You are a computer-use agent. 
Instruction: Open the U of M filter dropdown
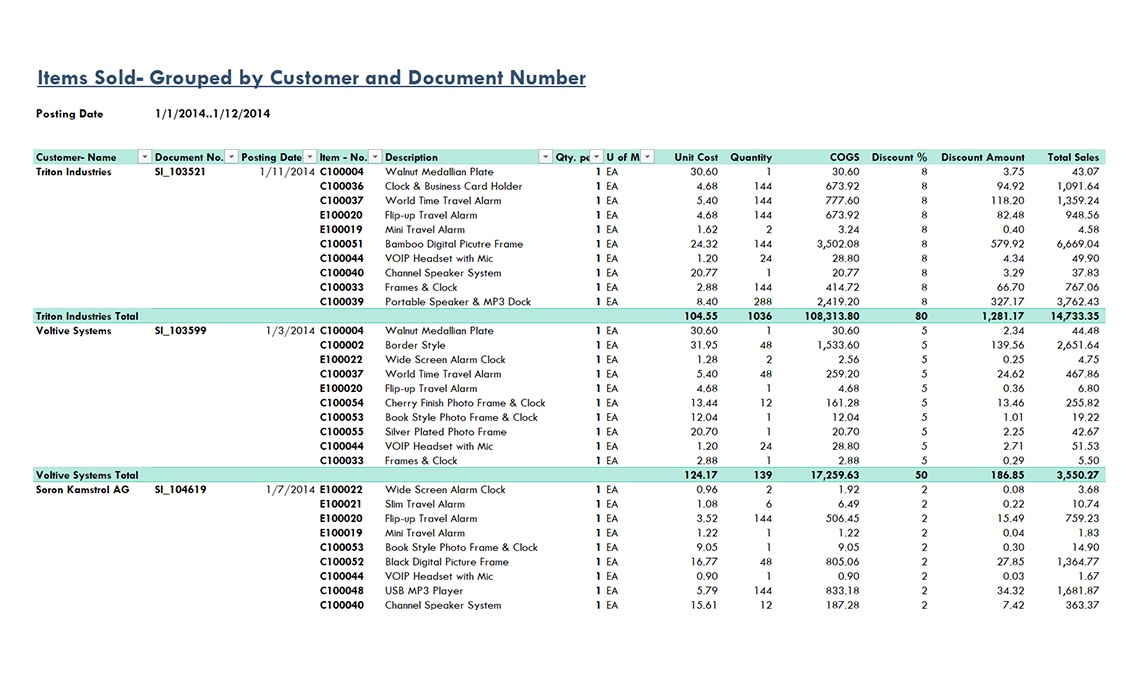tap(648, 157)
